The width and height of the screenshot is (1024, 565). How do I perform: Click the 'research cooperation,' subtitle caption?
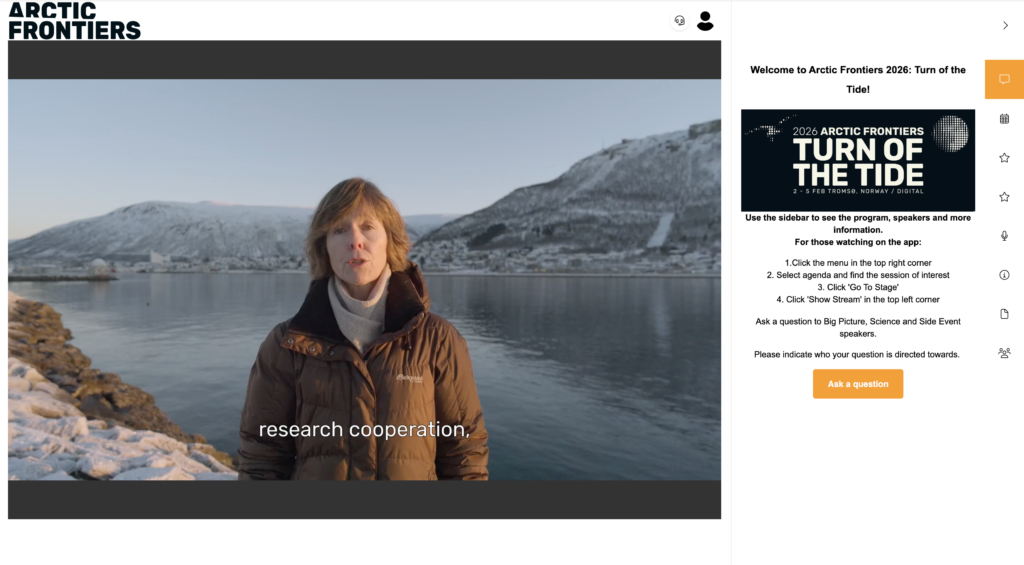[364, 430]
